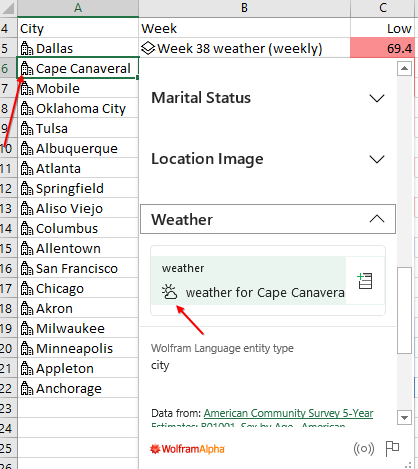Click the stacked-layers icon in Week 38 cell
418x469 pixels.
click(x=148, y=48)
